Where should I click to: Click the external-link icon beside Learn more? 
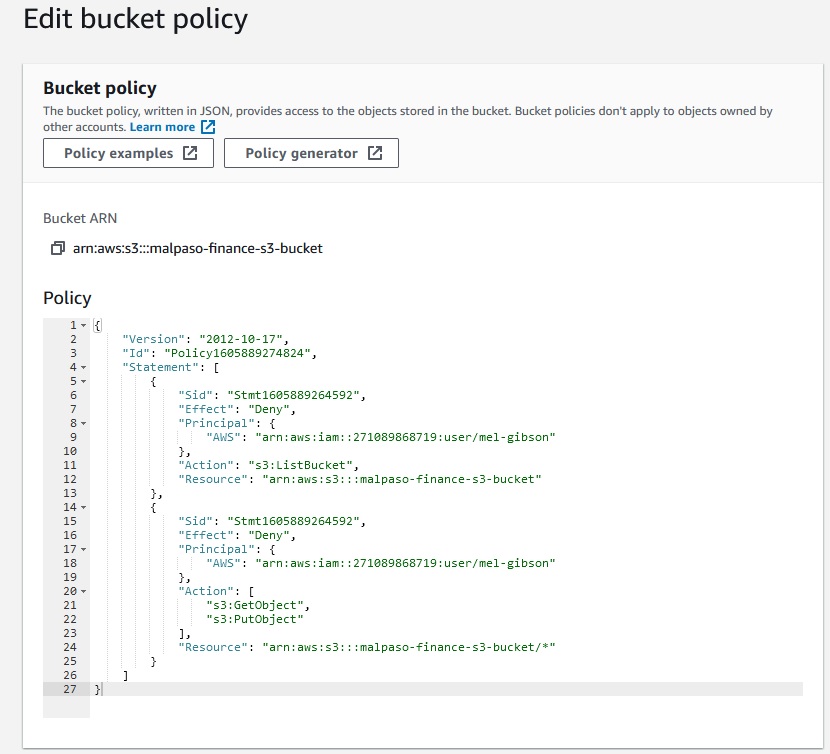[x=208, y=127]
